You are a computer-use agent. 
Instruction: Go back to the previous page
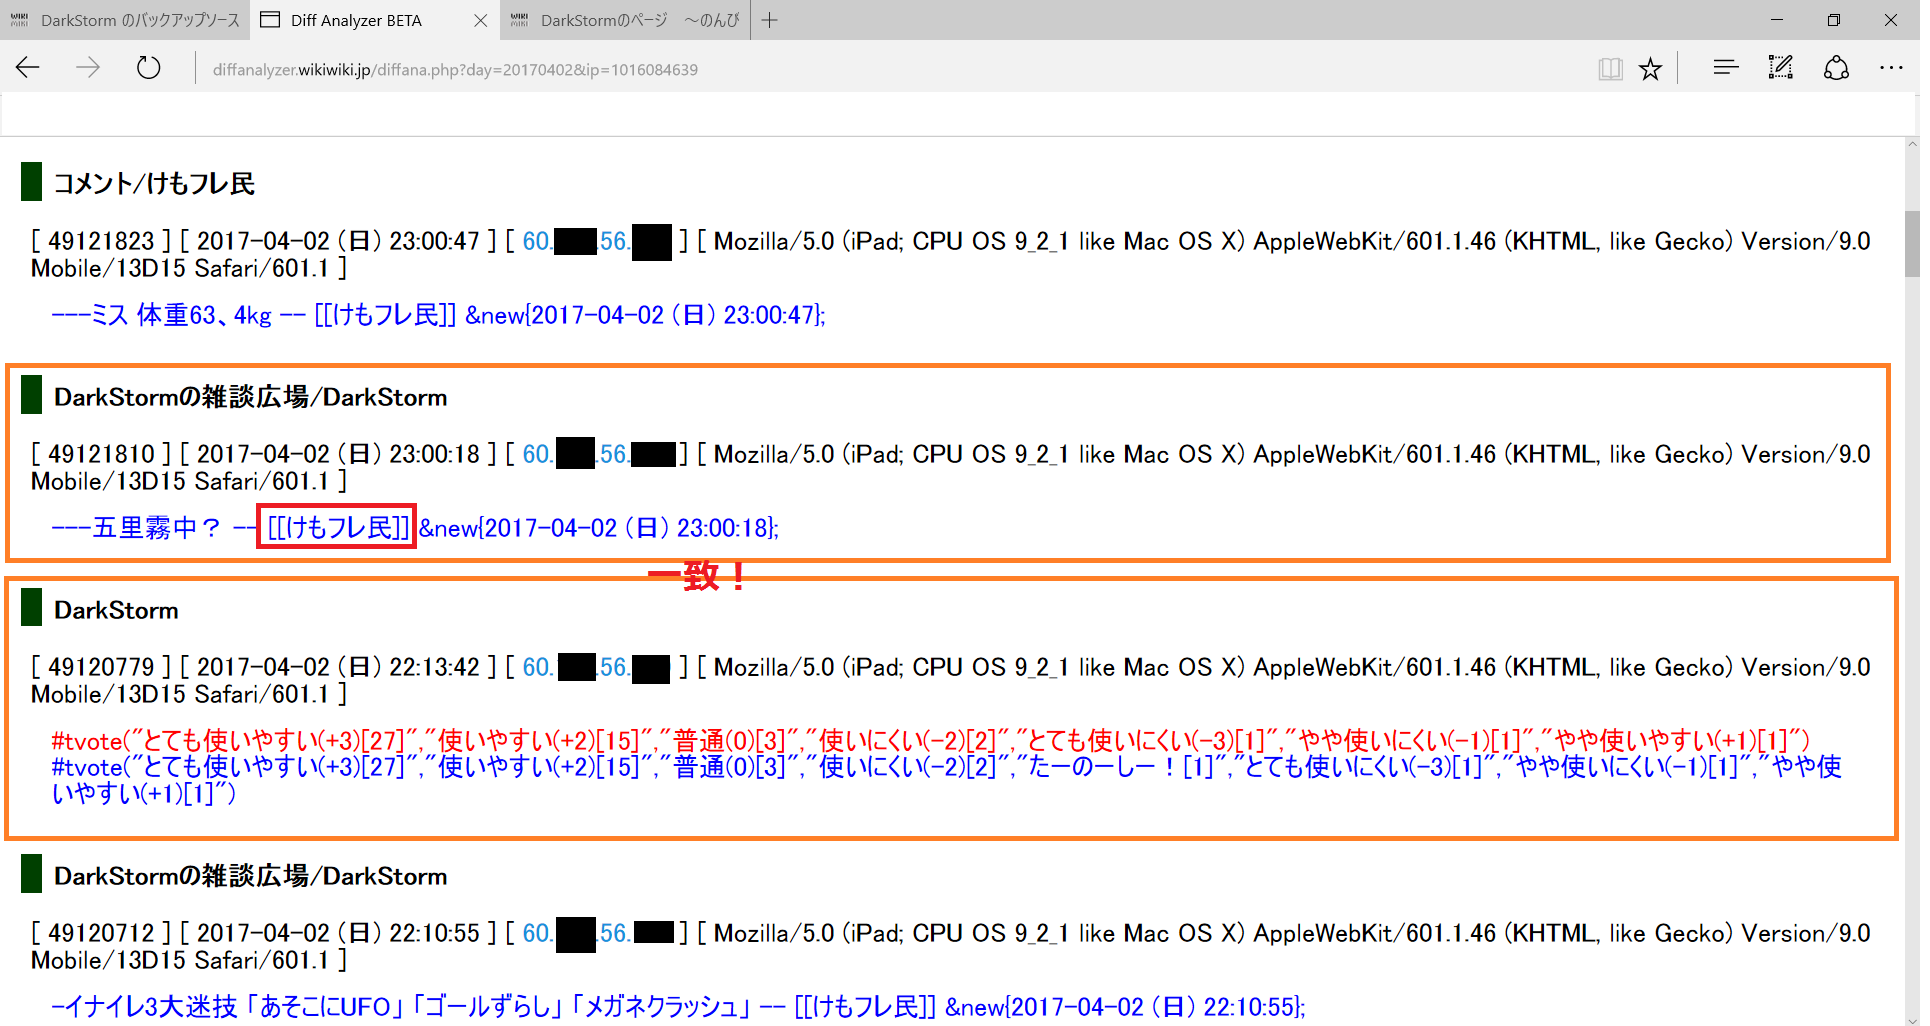(28, 68)
